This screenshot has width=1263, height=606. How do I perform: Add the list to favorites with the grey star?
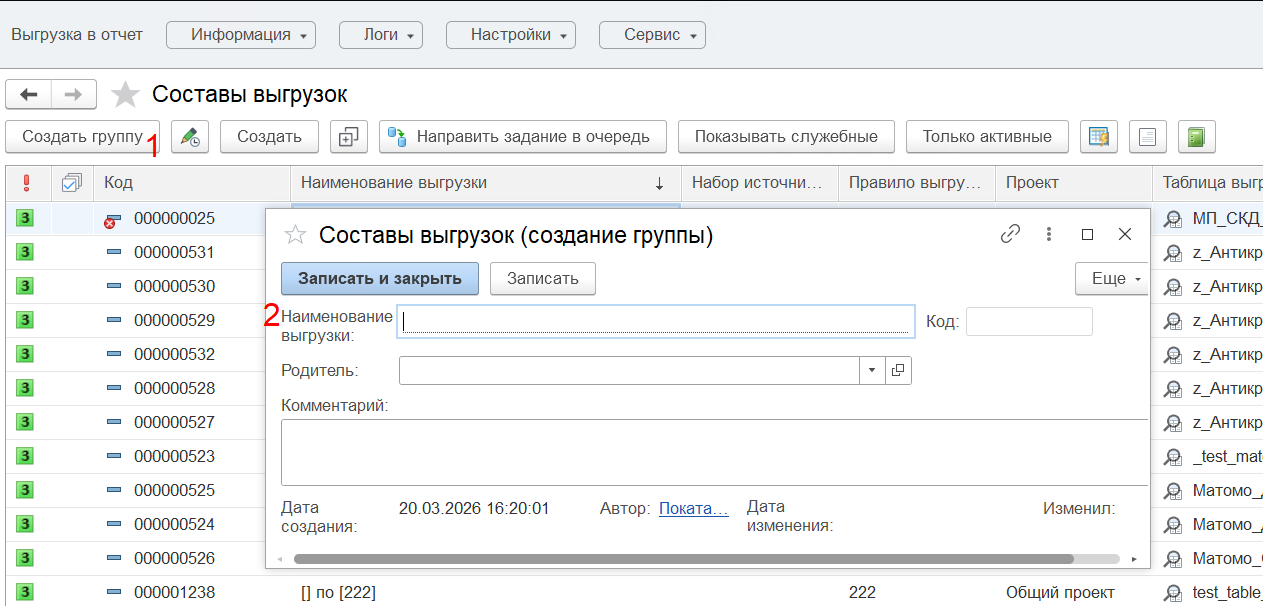125,95
